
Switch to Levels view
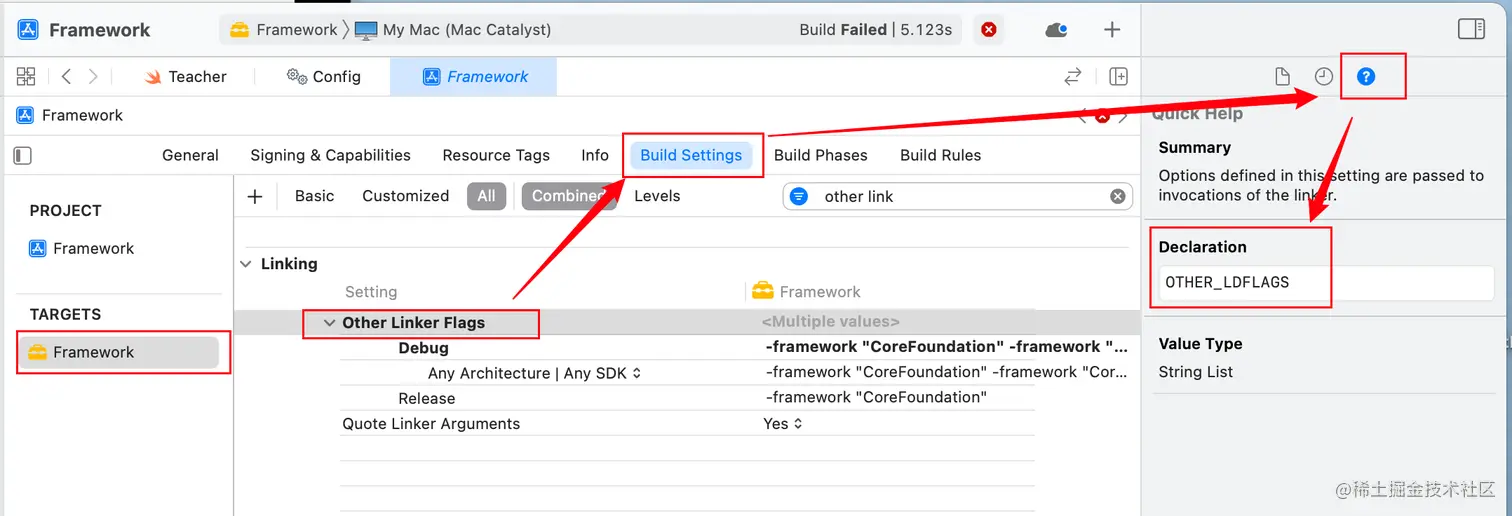tap(657, 196)
